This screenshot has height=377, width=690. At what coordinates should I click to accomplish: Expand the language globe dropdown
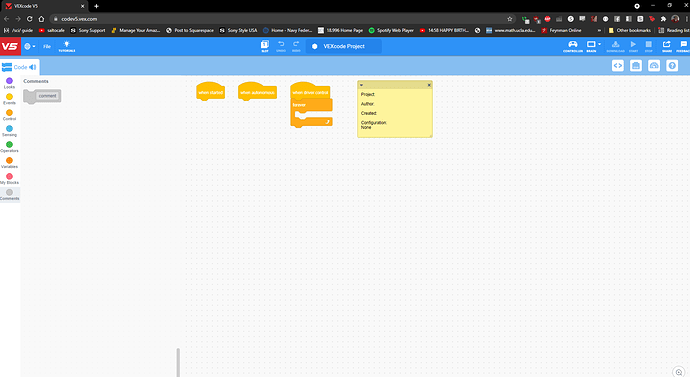pos(29,46)
